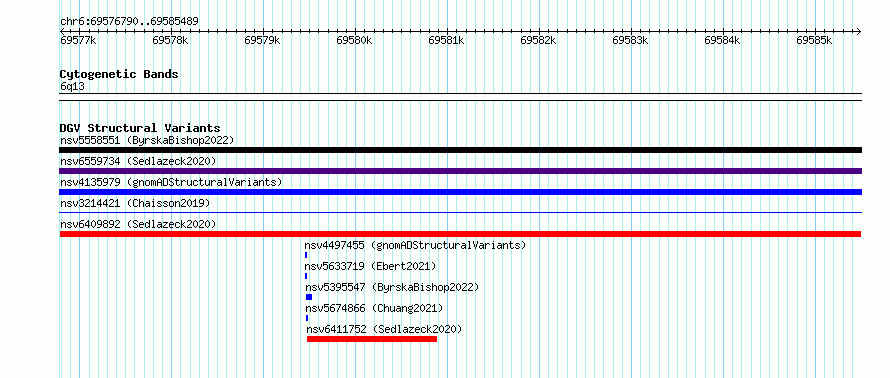Screen dimensions: 890x378
Task: Click the 69579k ruler tick label
Action: (262, 40)
